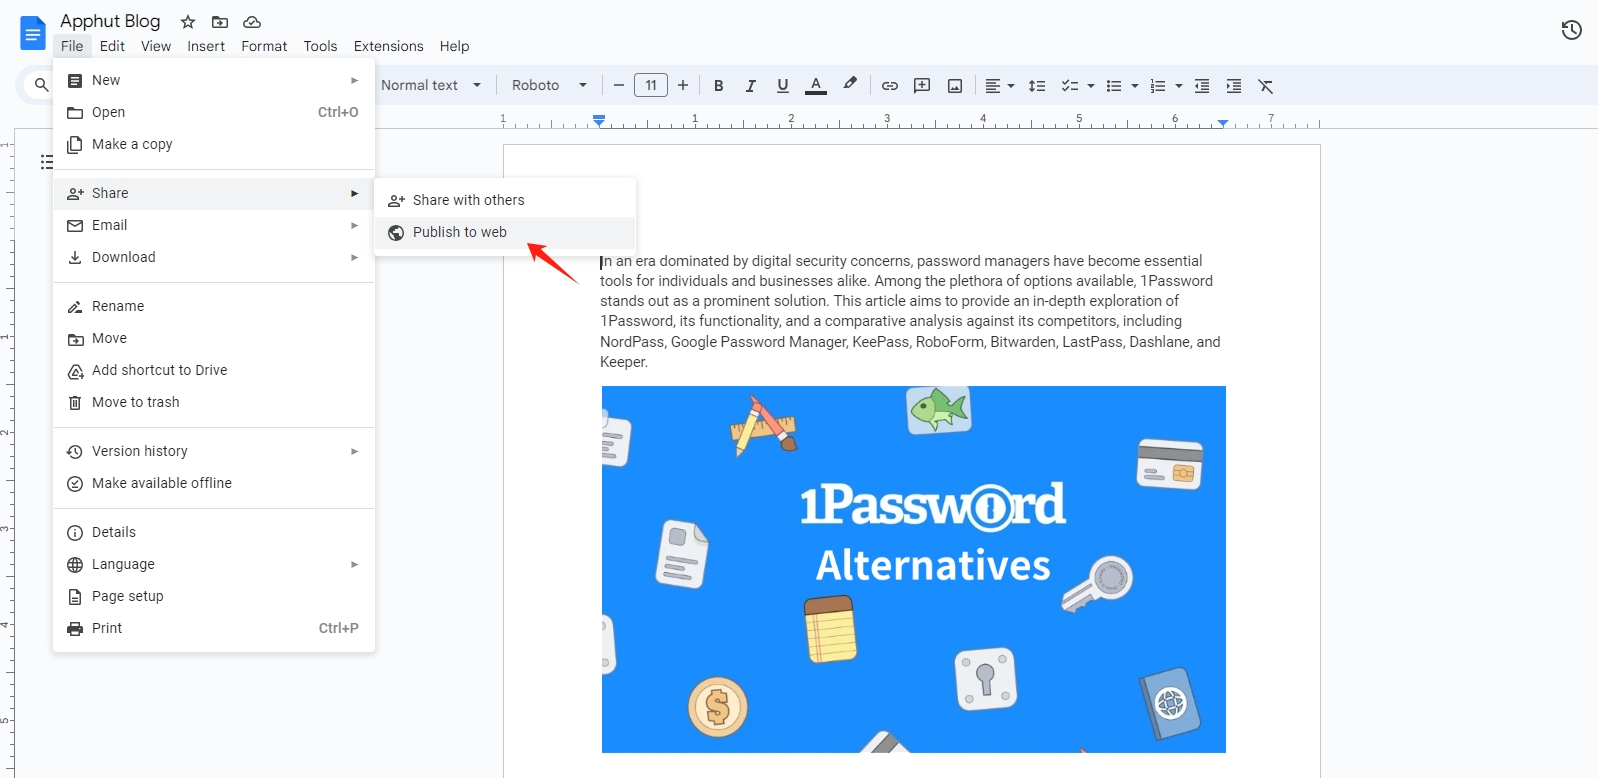Click the show document outline icon

pyautogui.click(x=47, y=162)
